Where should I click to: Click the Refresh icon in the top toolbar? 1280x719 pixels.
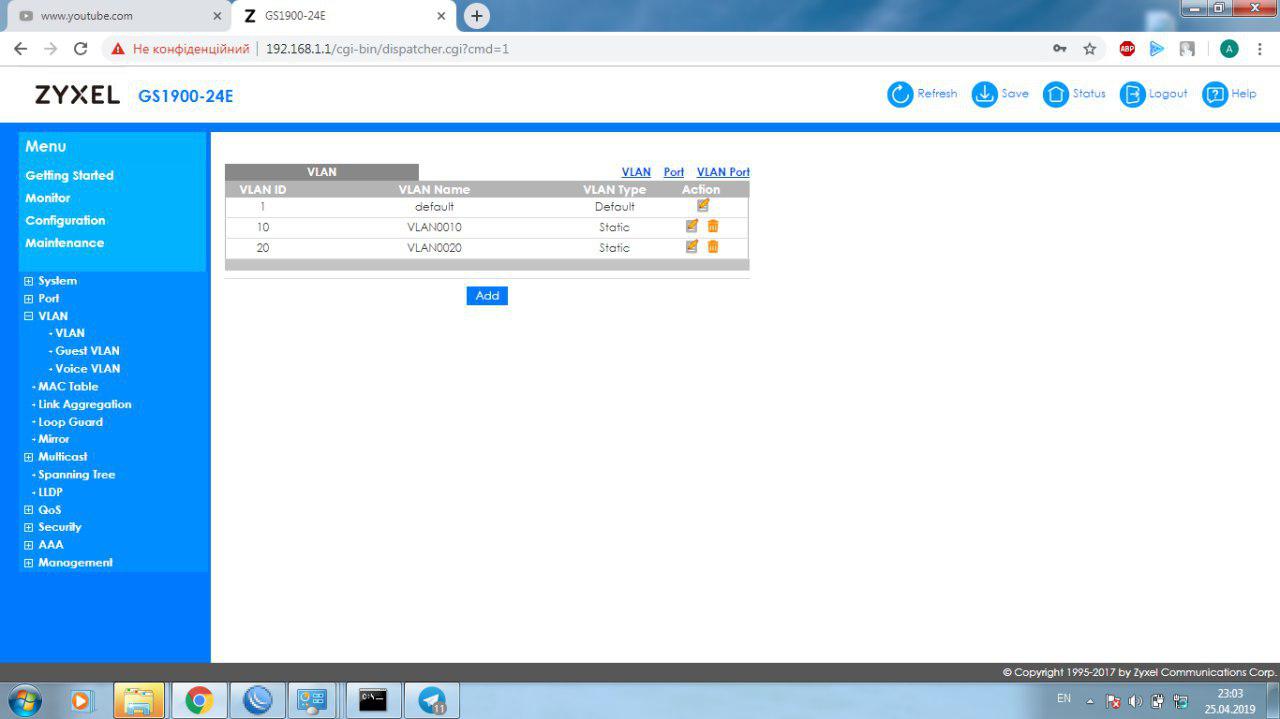click(900, 94)
